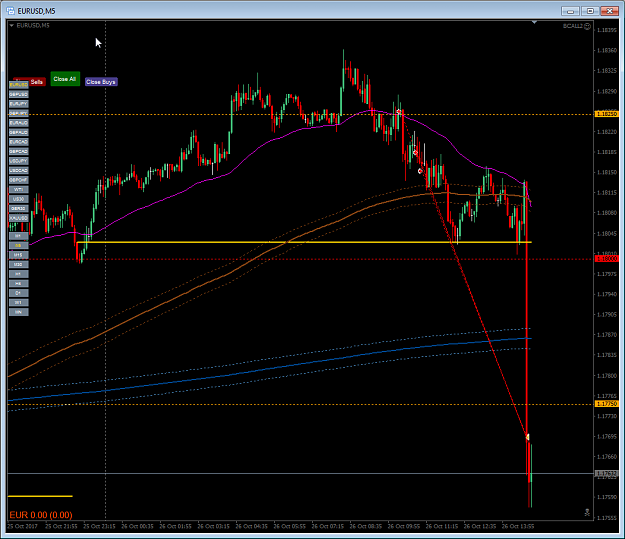625x539 pixels.
Task: Click the orange 1.18250 price label
Action: click(606, 114)
